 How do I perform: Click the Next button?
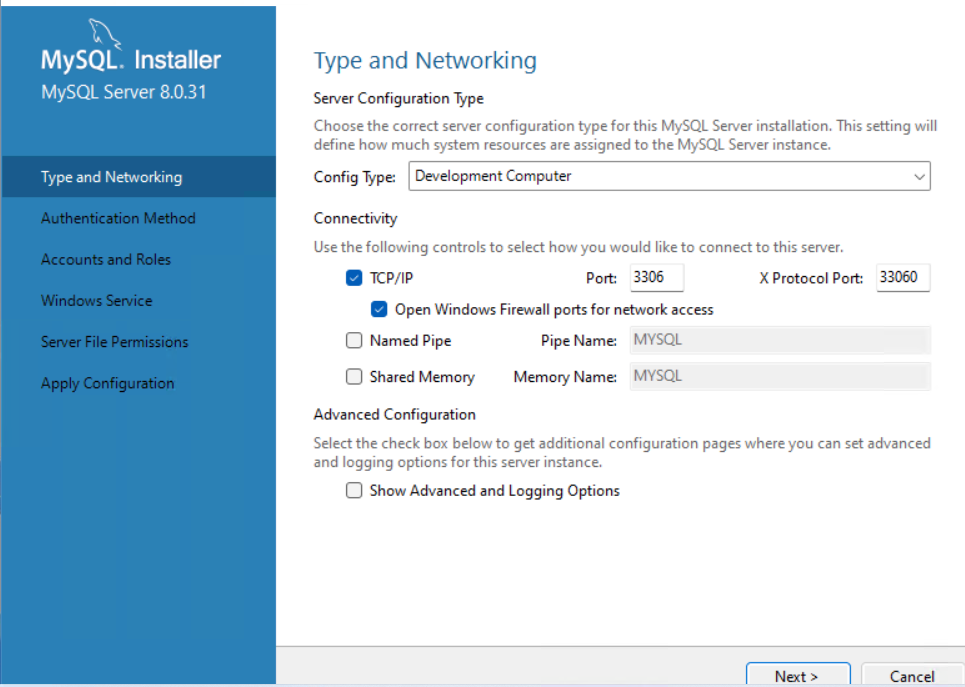797,676
